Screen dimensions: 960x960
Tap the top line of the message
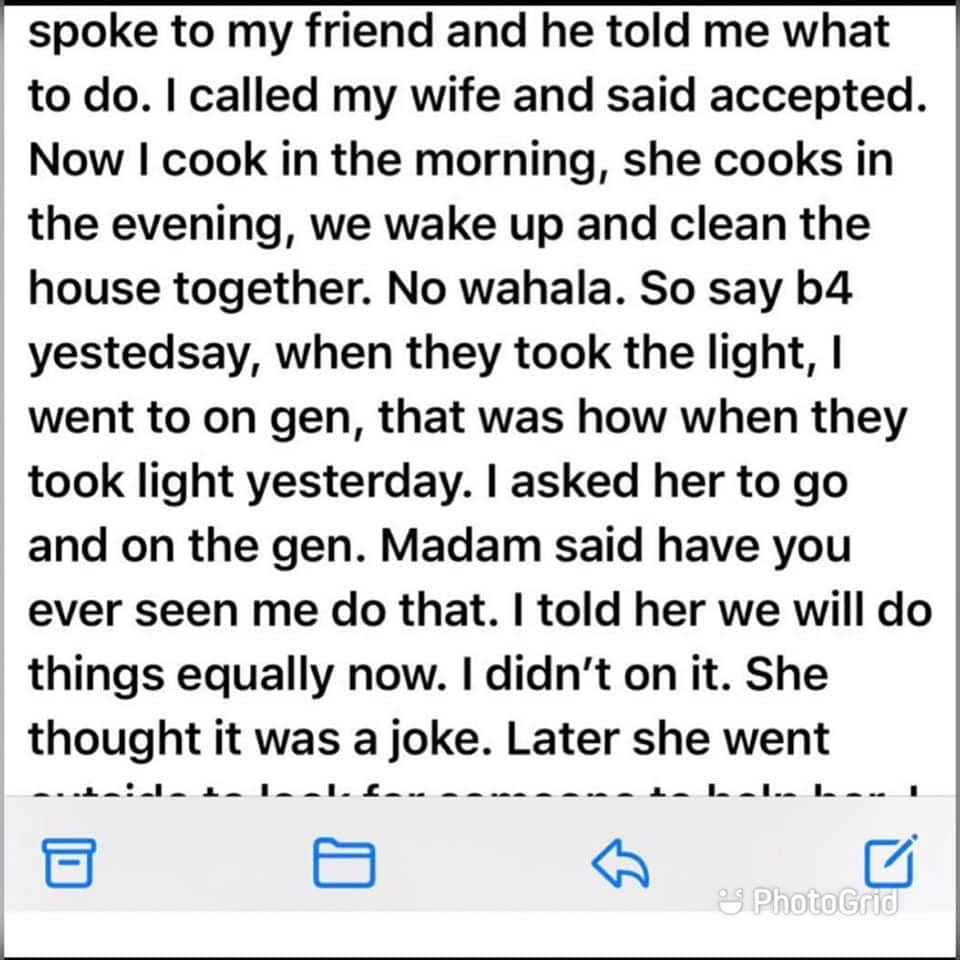coord(460,30)
